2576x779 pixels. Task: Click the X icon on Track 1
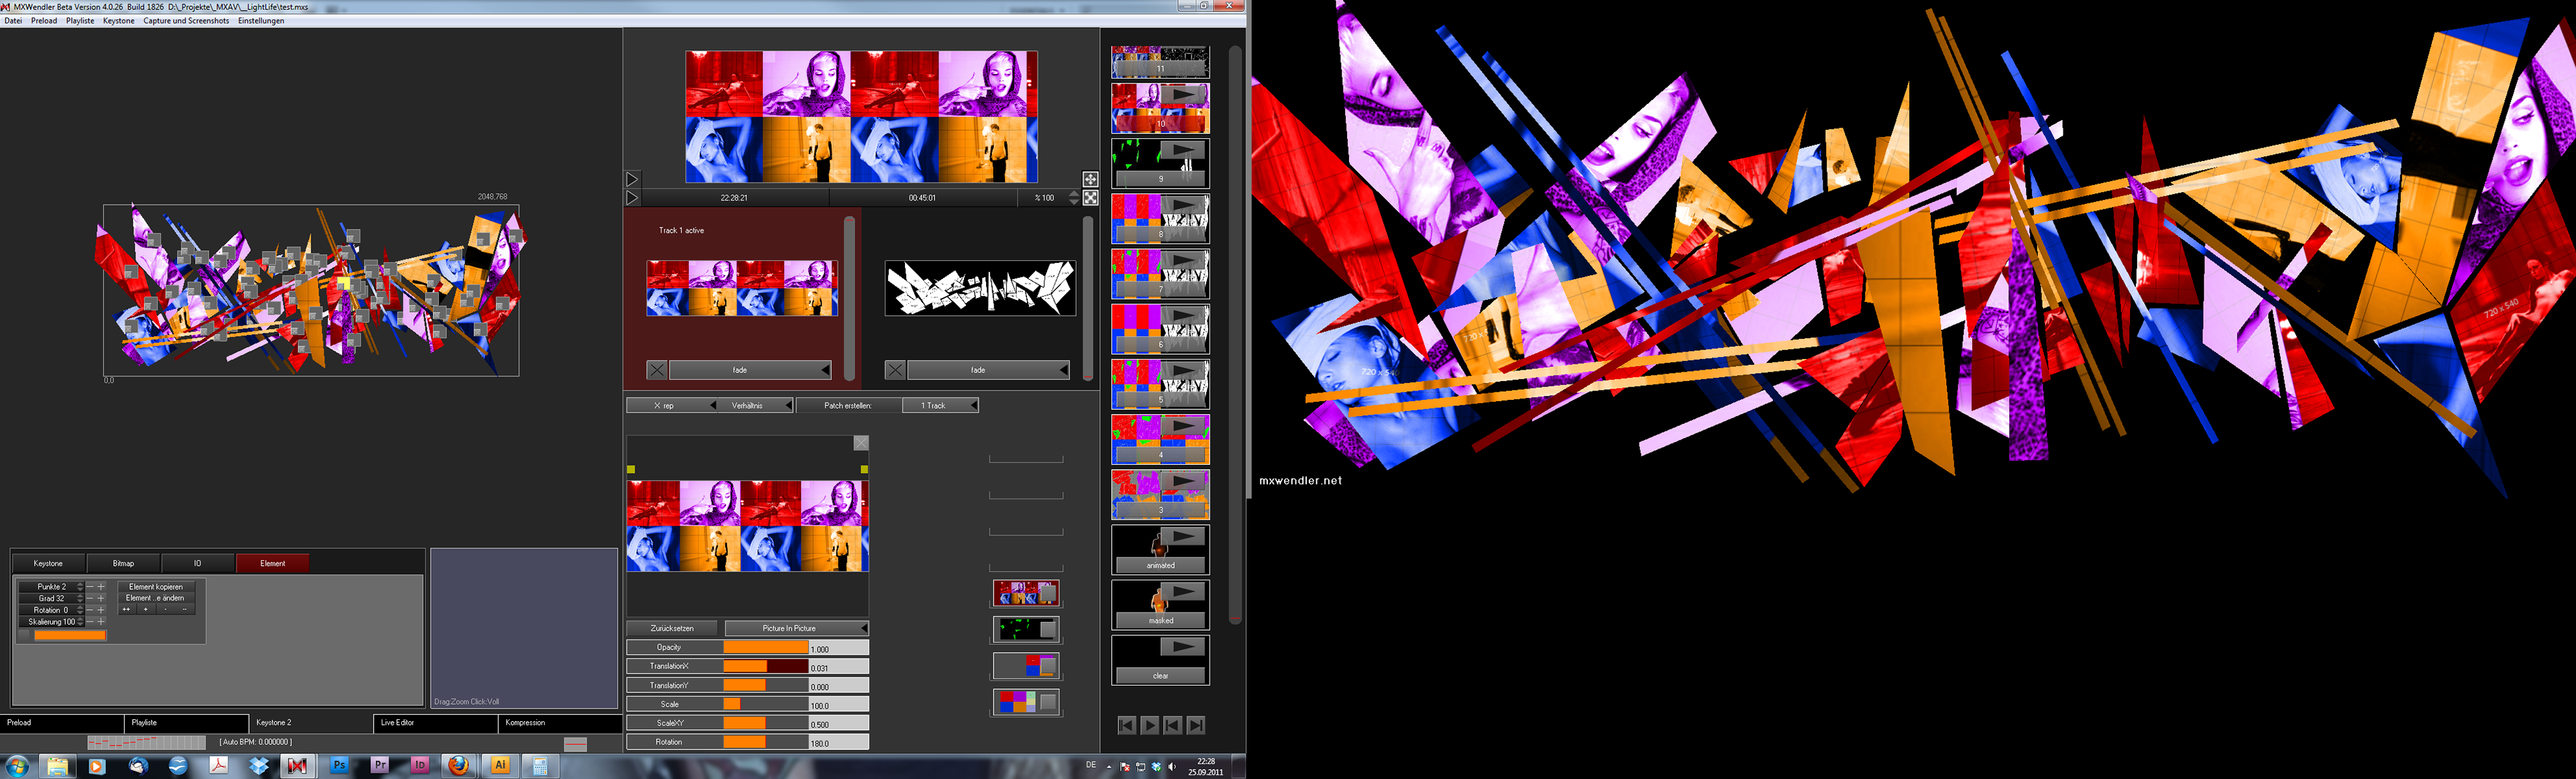click(657, 370)
